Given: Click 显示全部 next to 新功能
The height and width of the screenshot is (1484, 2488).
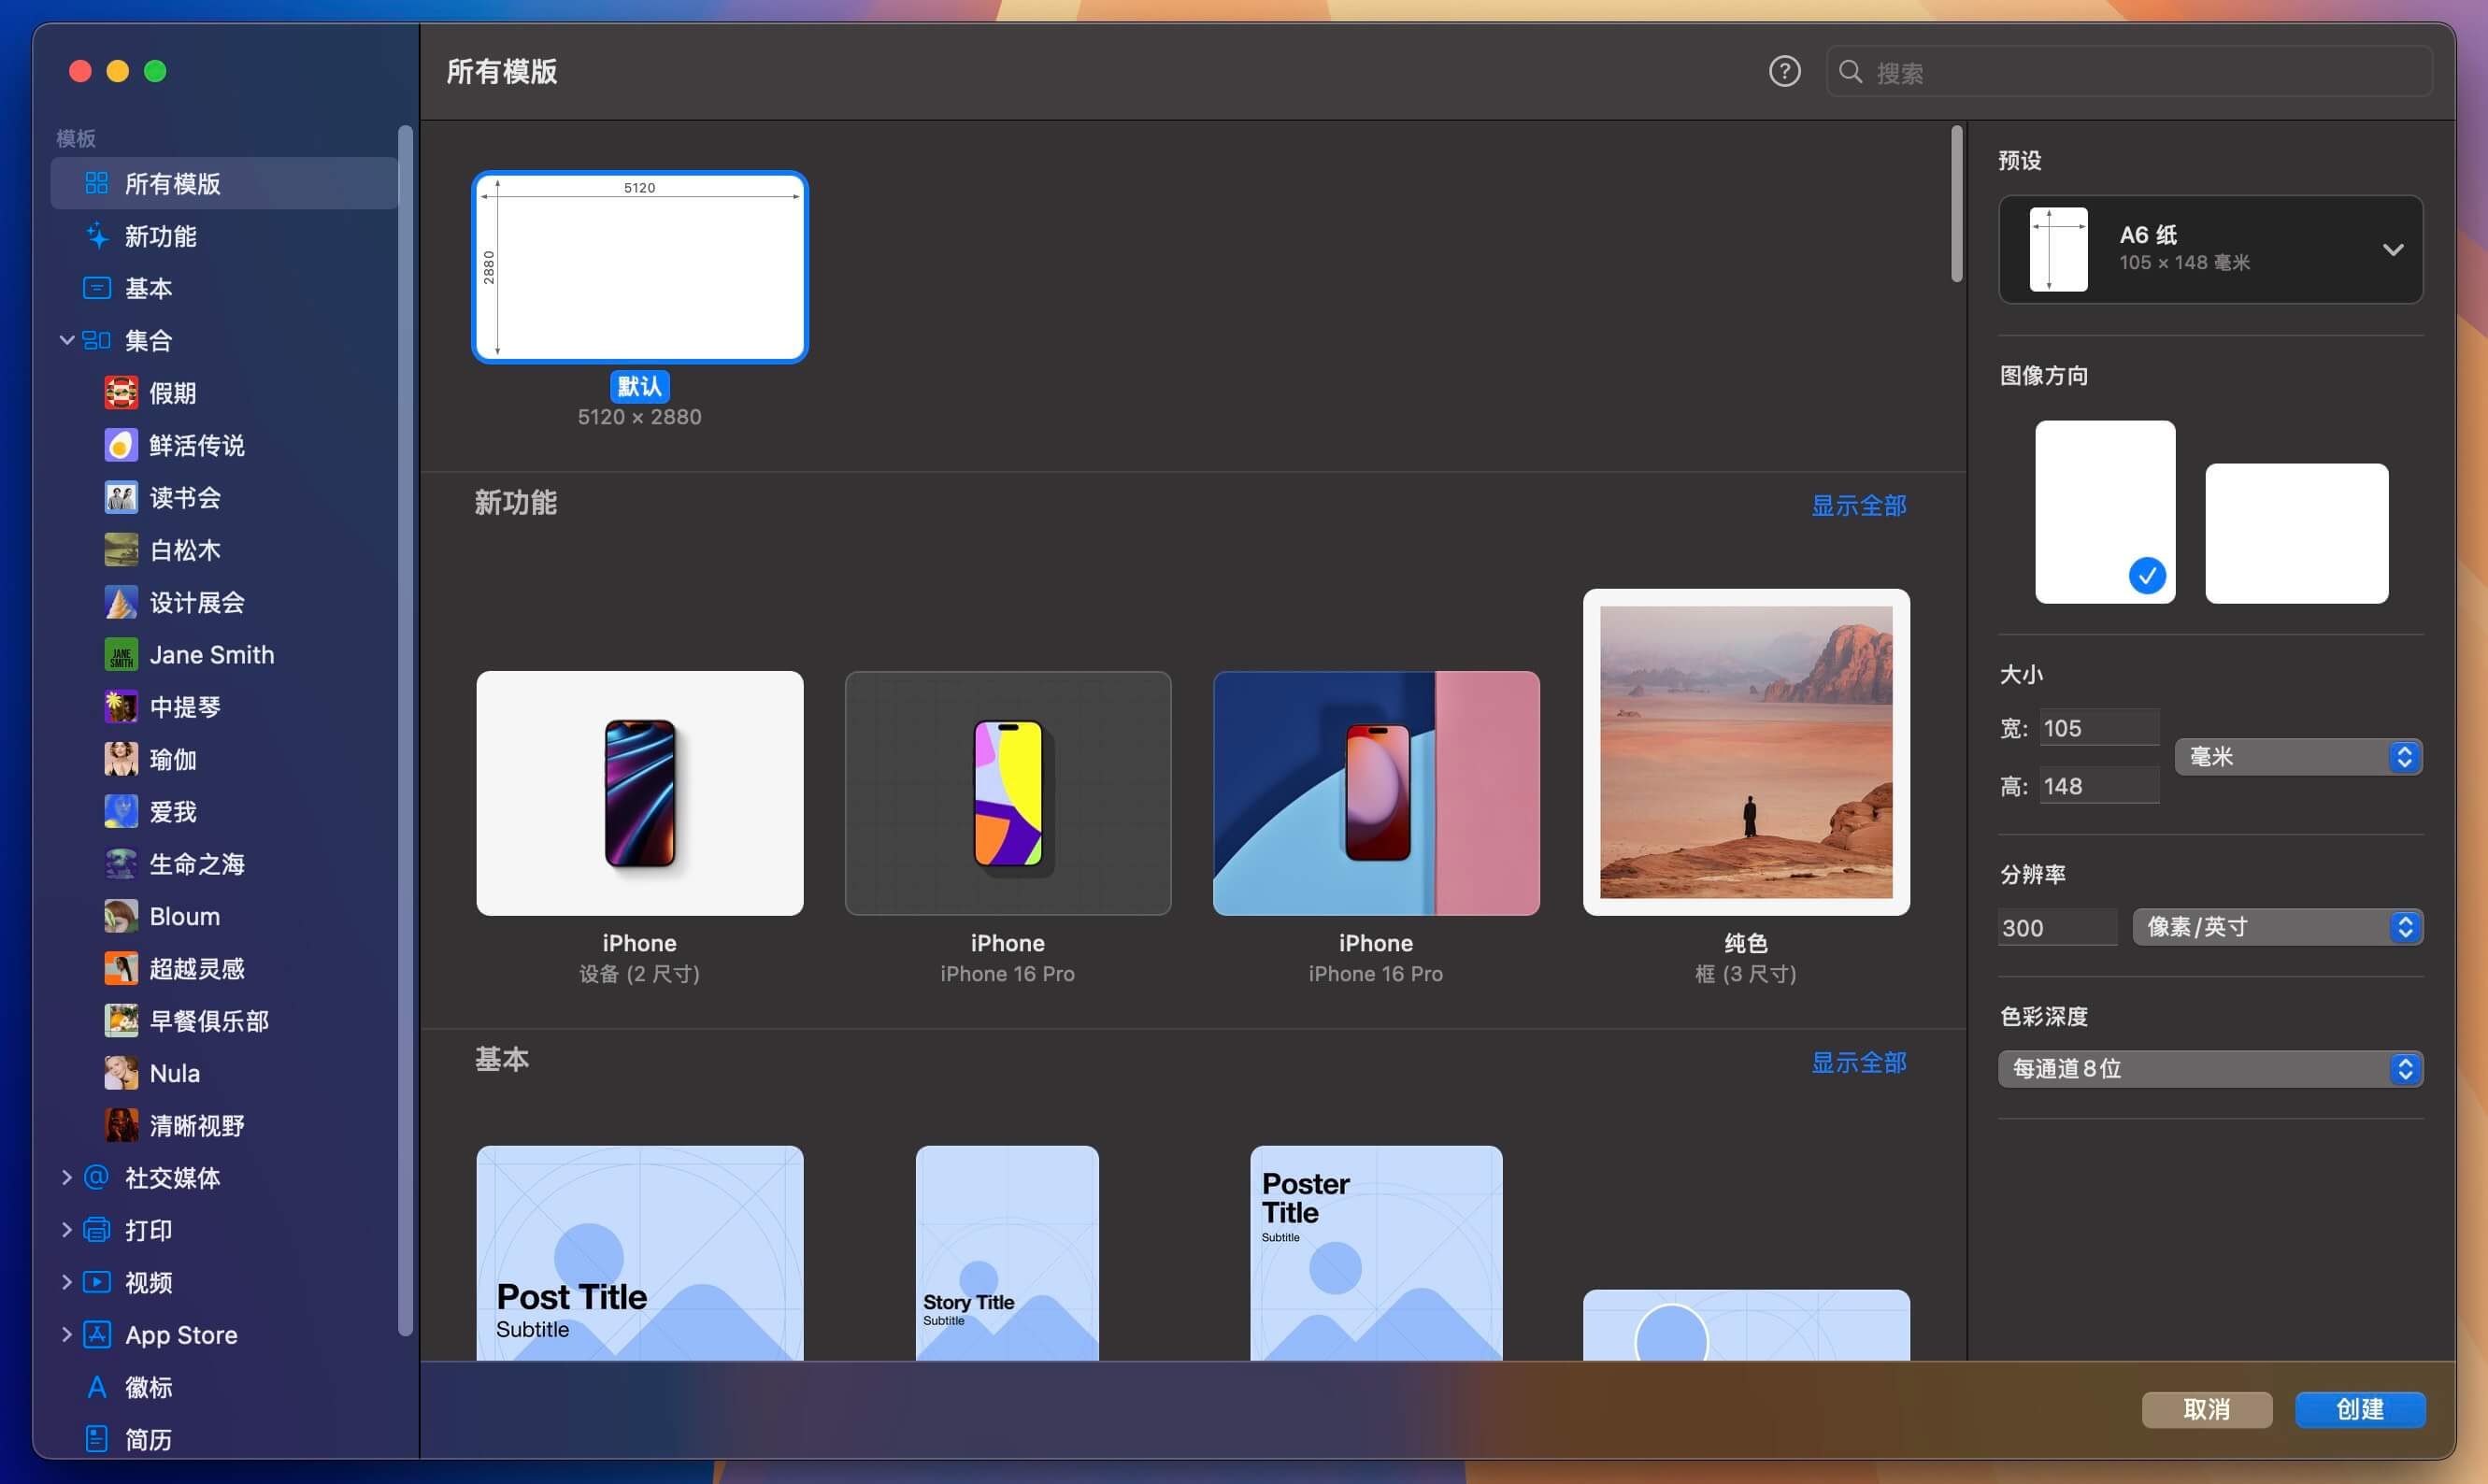Looking at the screenshot, I should click(x=1858, y=505).
